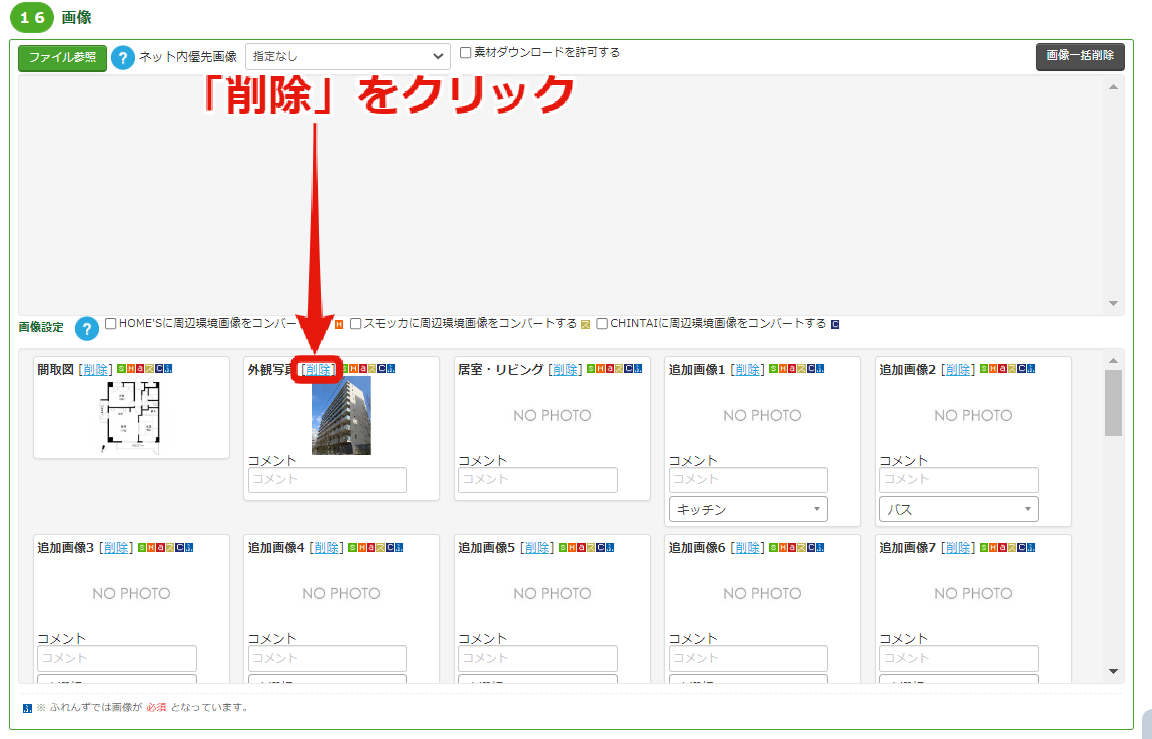Screen dimensions: 1152x739
Task: Click the image grid scrollbar up arrow
Action: pos(1113,360)
